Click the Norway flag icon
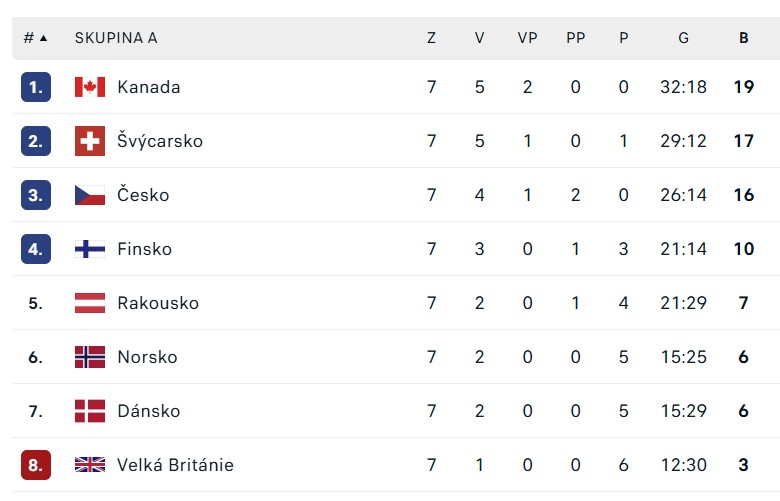 coord(90,357)
